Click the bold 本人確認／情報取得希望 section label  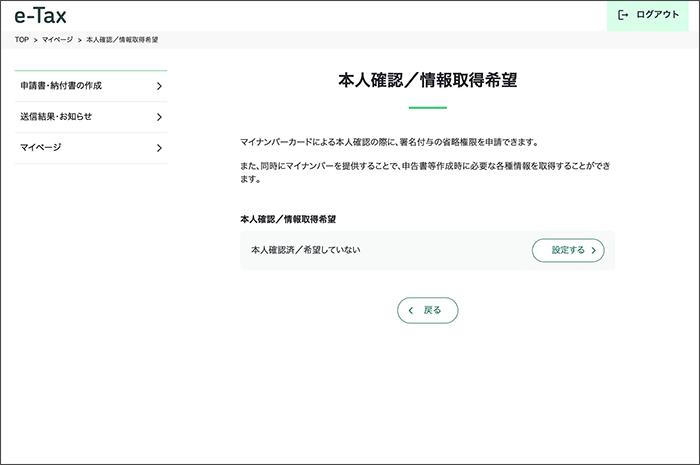[x=288, y=217]
